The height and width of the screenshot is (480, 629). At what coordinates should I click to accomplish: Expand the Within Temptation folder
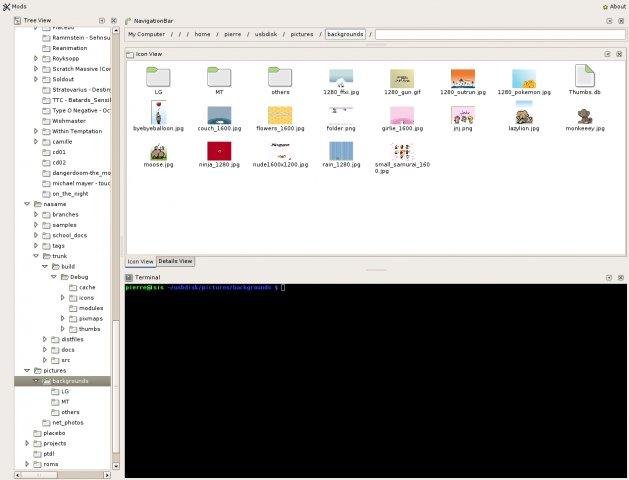pyautogui.click(x=36, y=131)
